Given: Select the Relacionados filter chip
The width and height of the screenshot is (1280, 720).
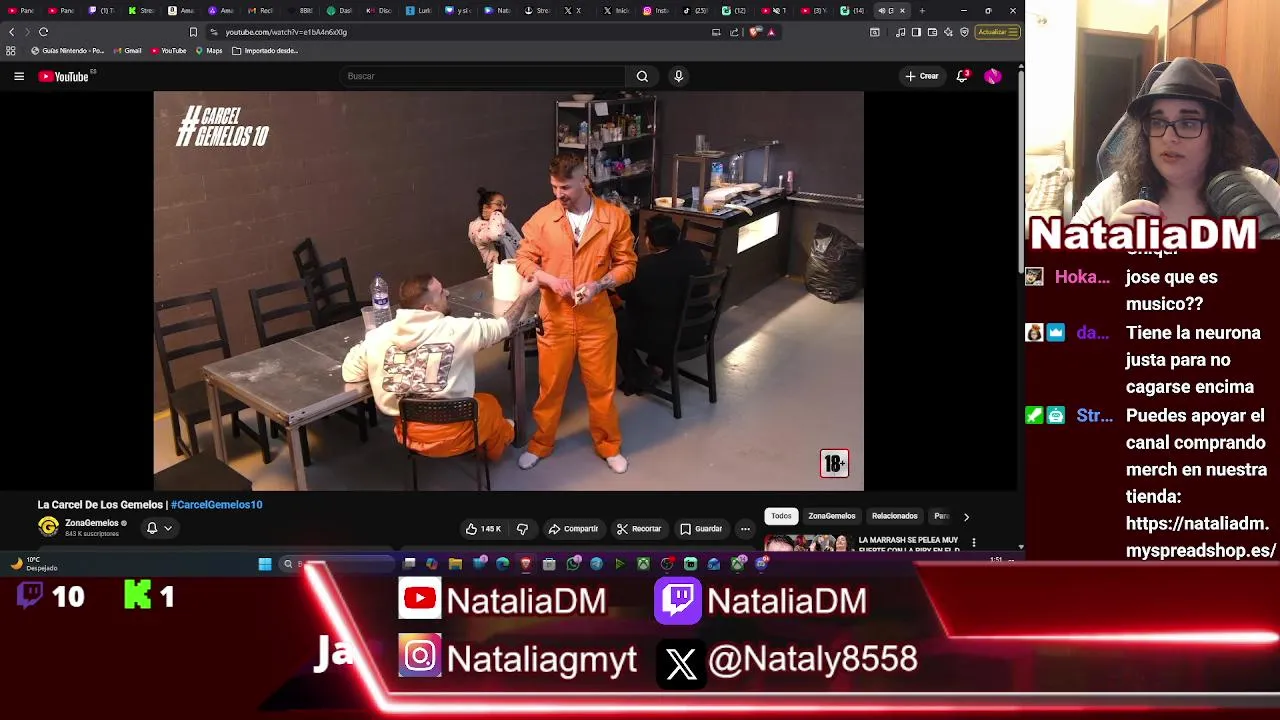Looking at the screenshot, I should tap(895, 516).
